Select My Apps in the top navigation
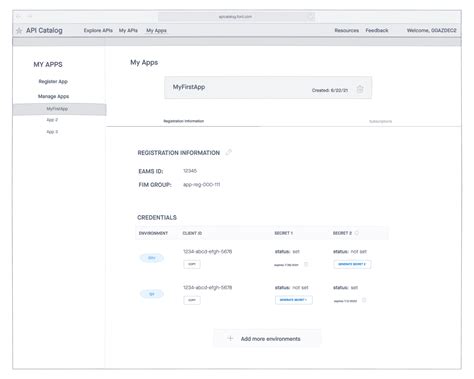Viewport: 474px width, 379px height. pos(156,30)
